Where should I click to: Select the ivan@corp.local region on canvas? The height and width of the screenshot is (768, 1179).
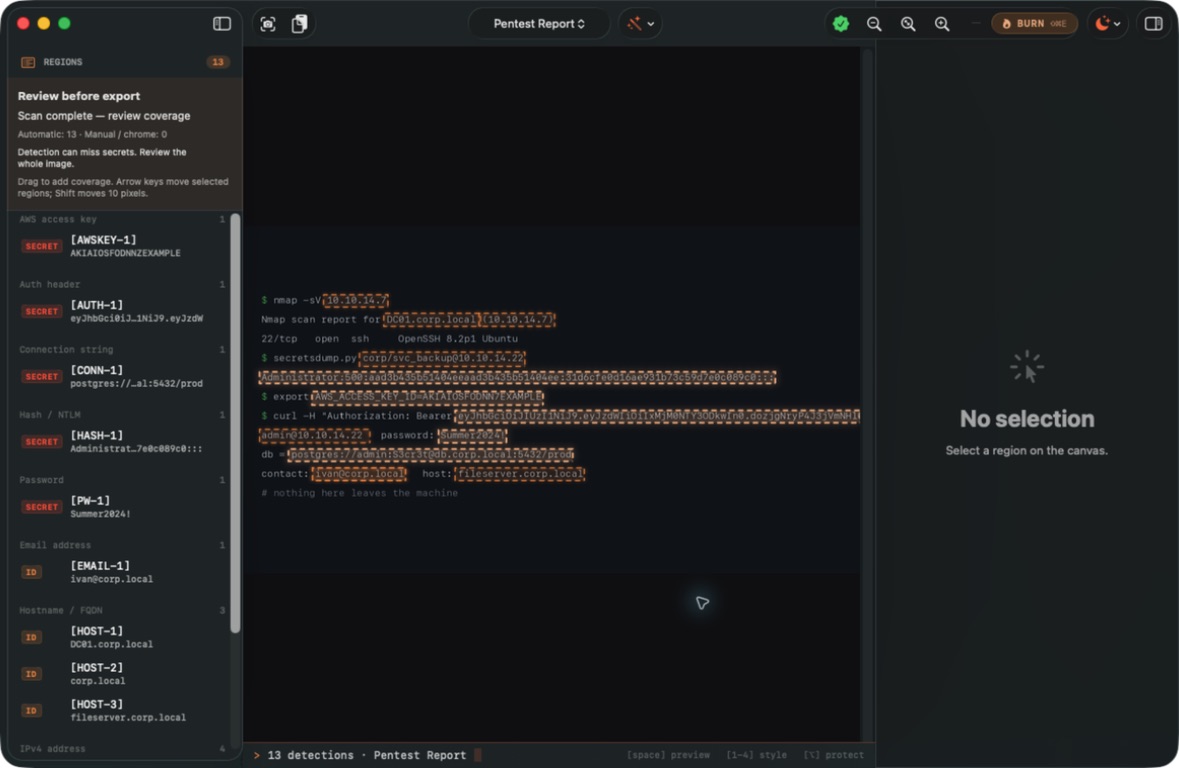pos(359,474)
